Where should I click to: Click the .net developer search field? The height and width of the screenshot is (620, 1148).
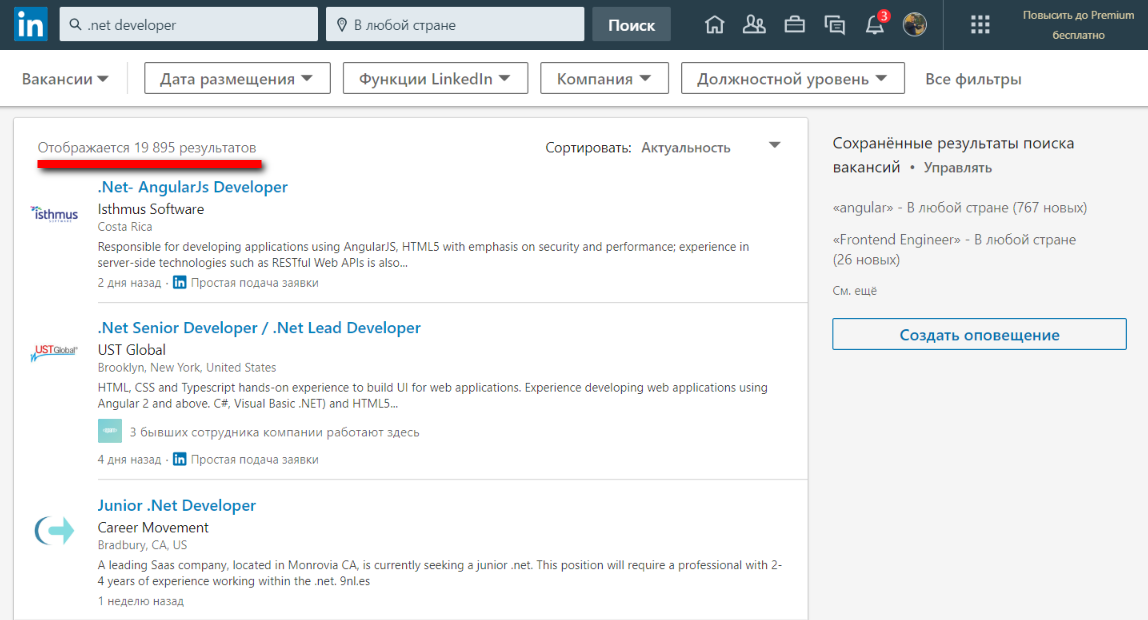[x=189, y=25]
